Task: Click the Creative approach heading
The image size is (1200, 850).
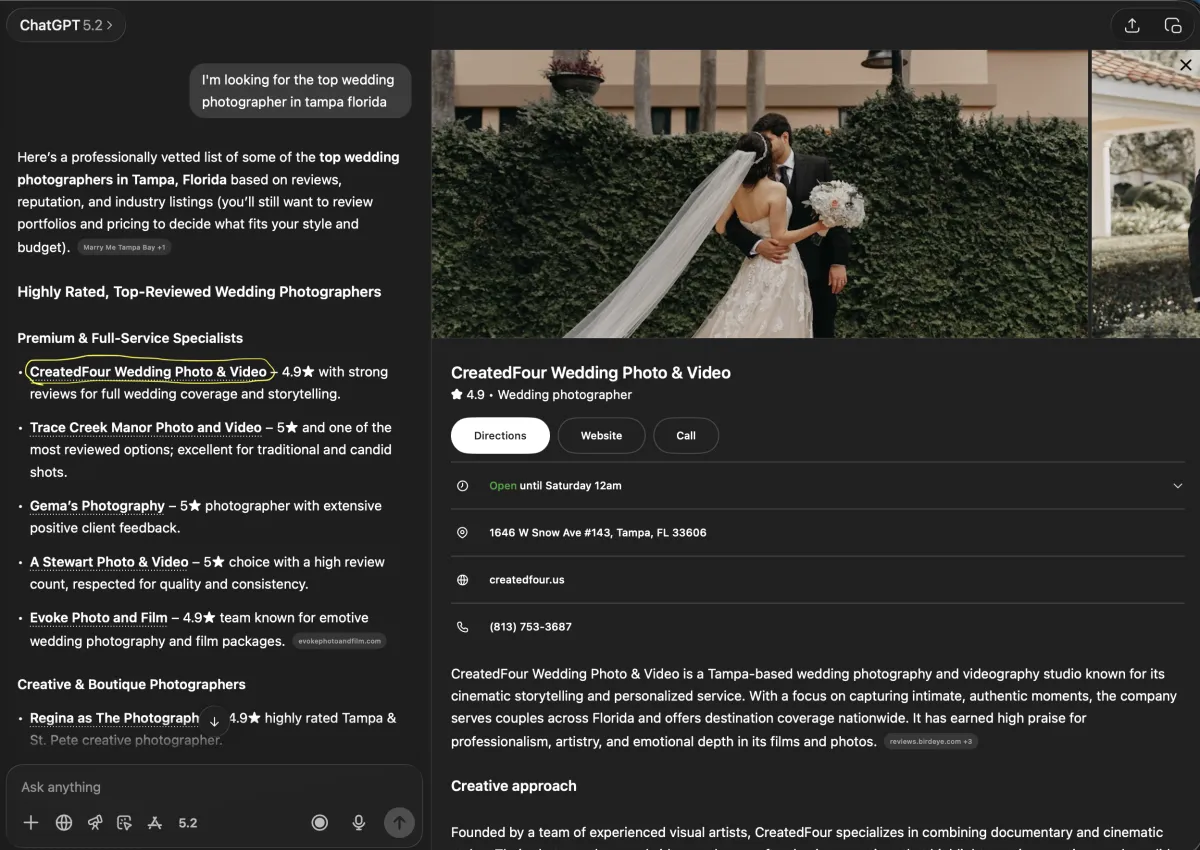Action: (x=514, y=786)
